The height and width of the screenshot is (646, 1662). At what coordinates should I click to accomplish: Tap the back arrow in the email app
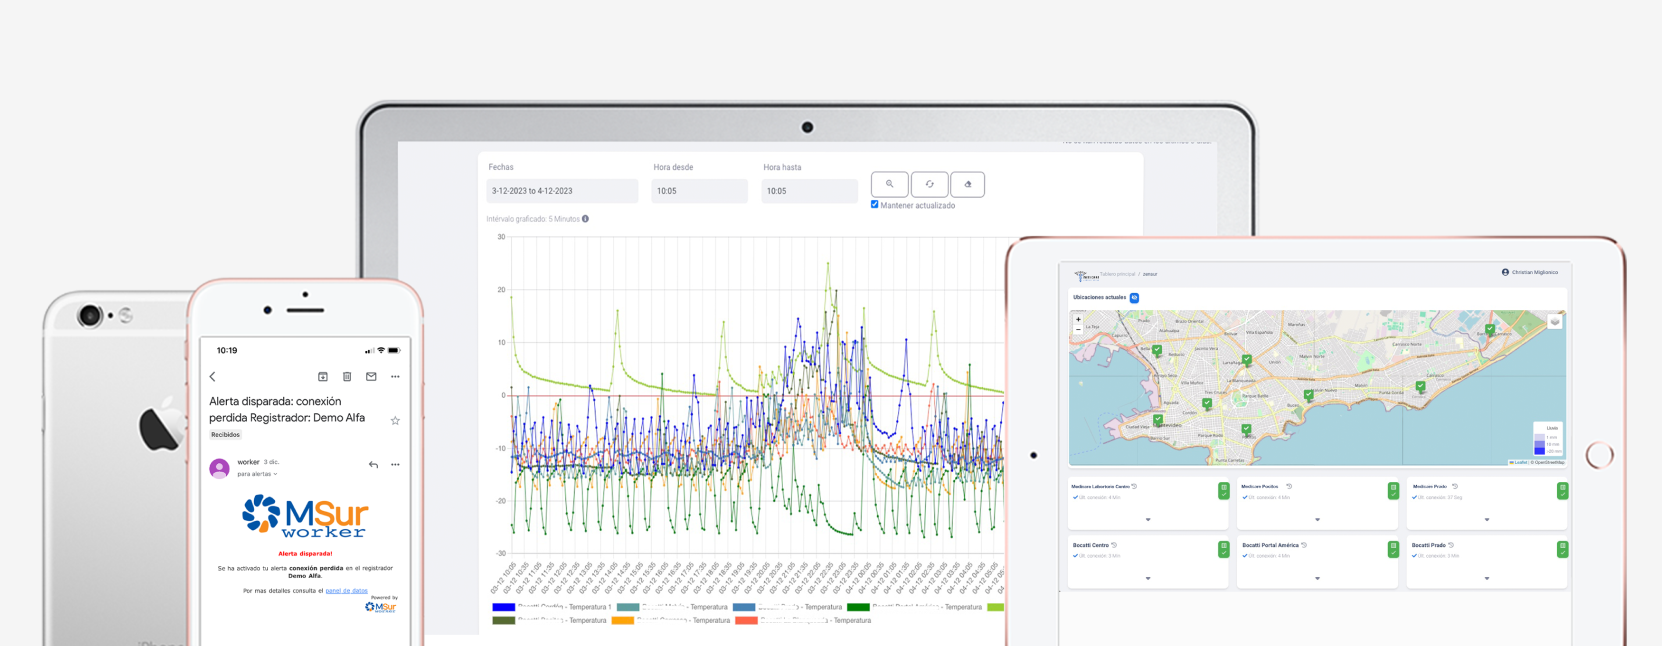tap(212, 377)
